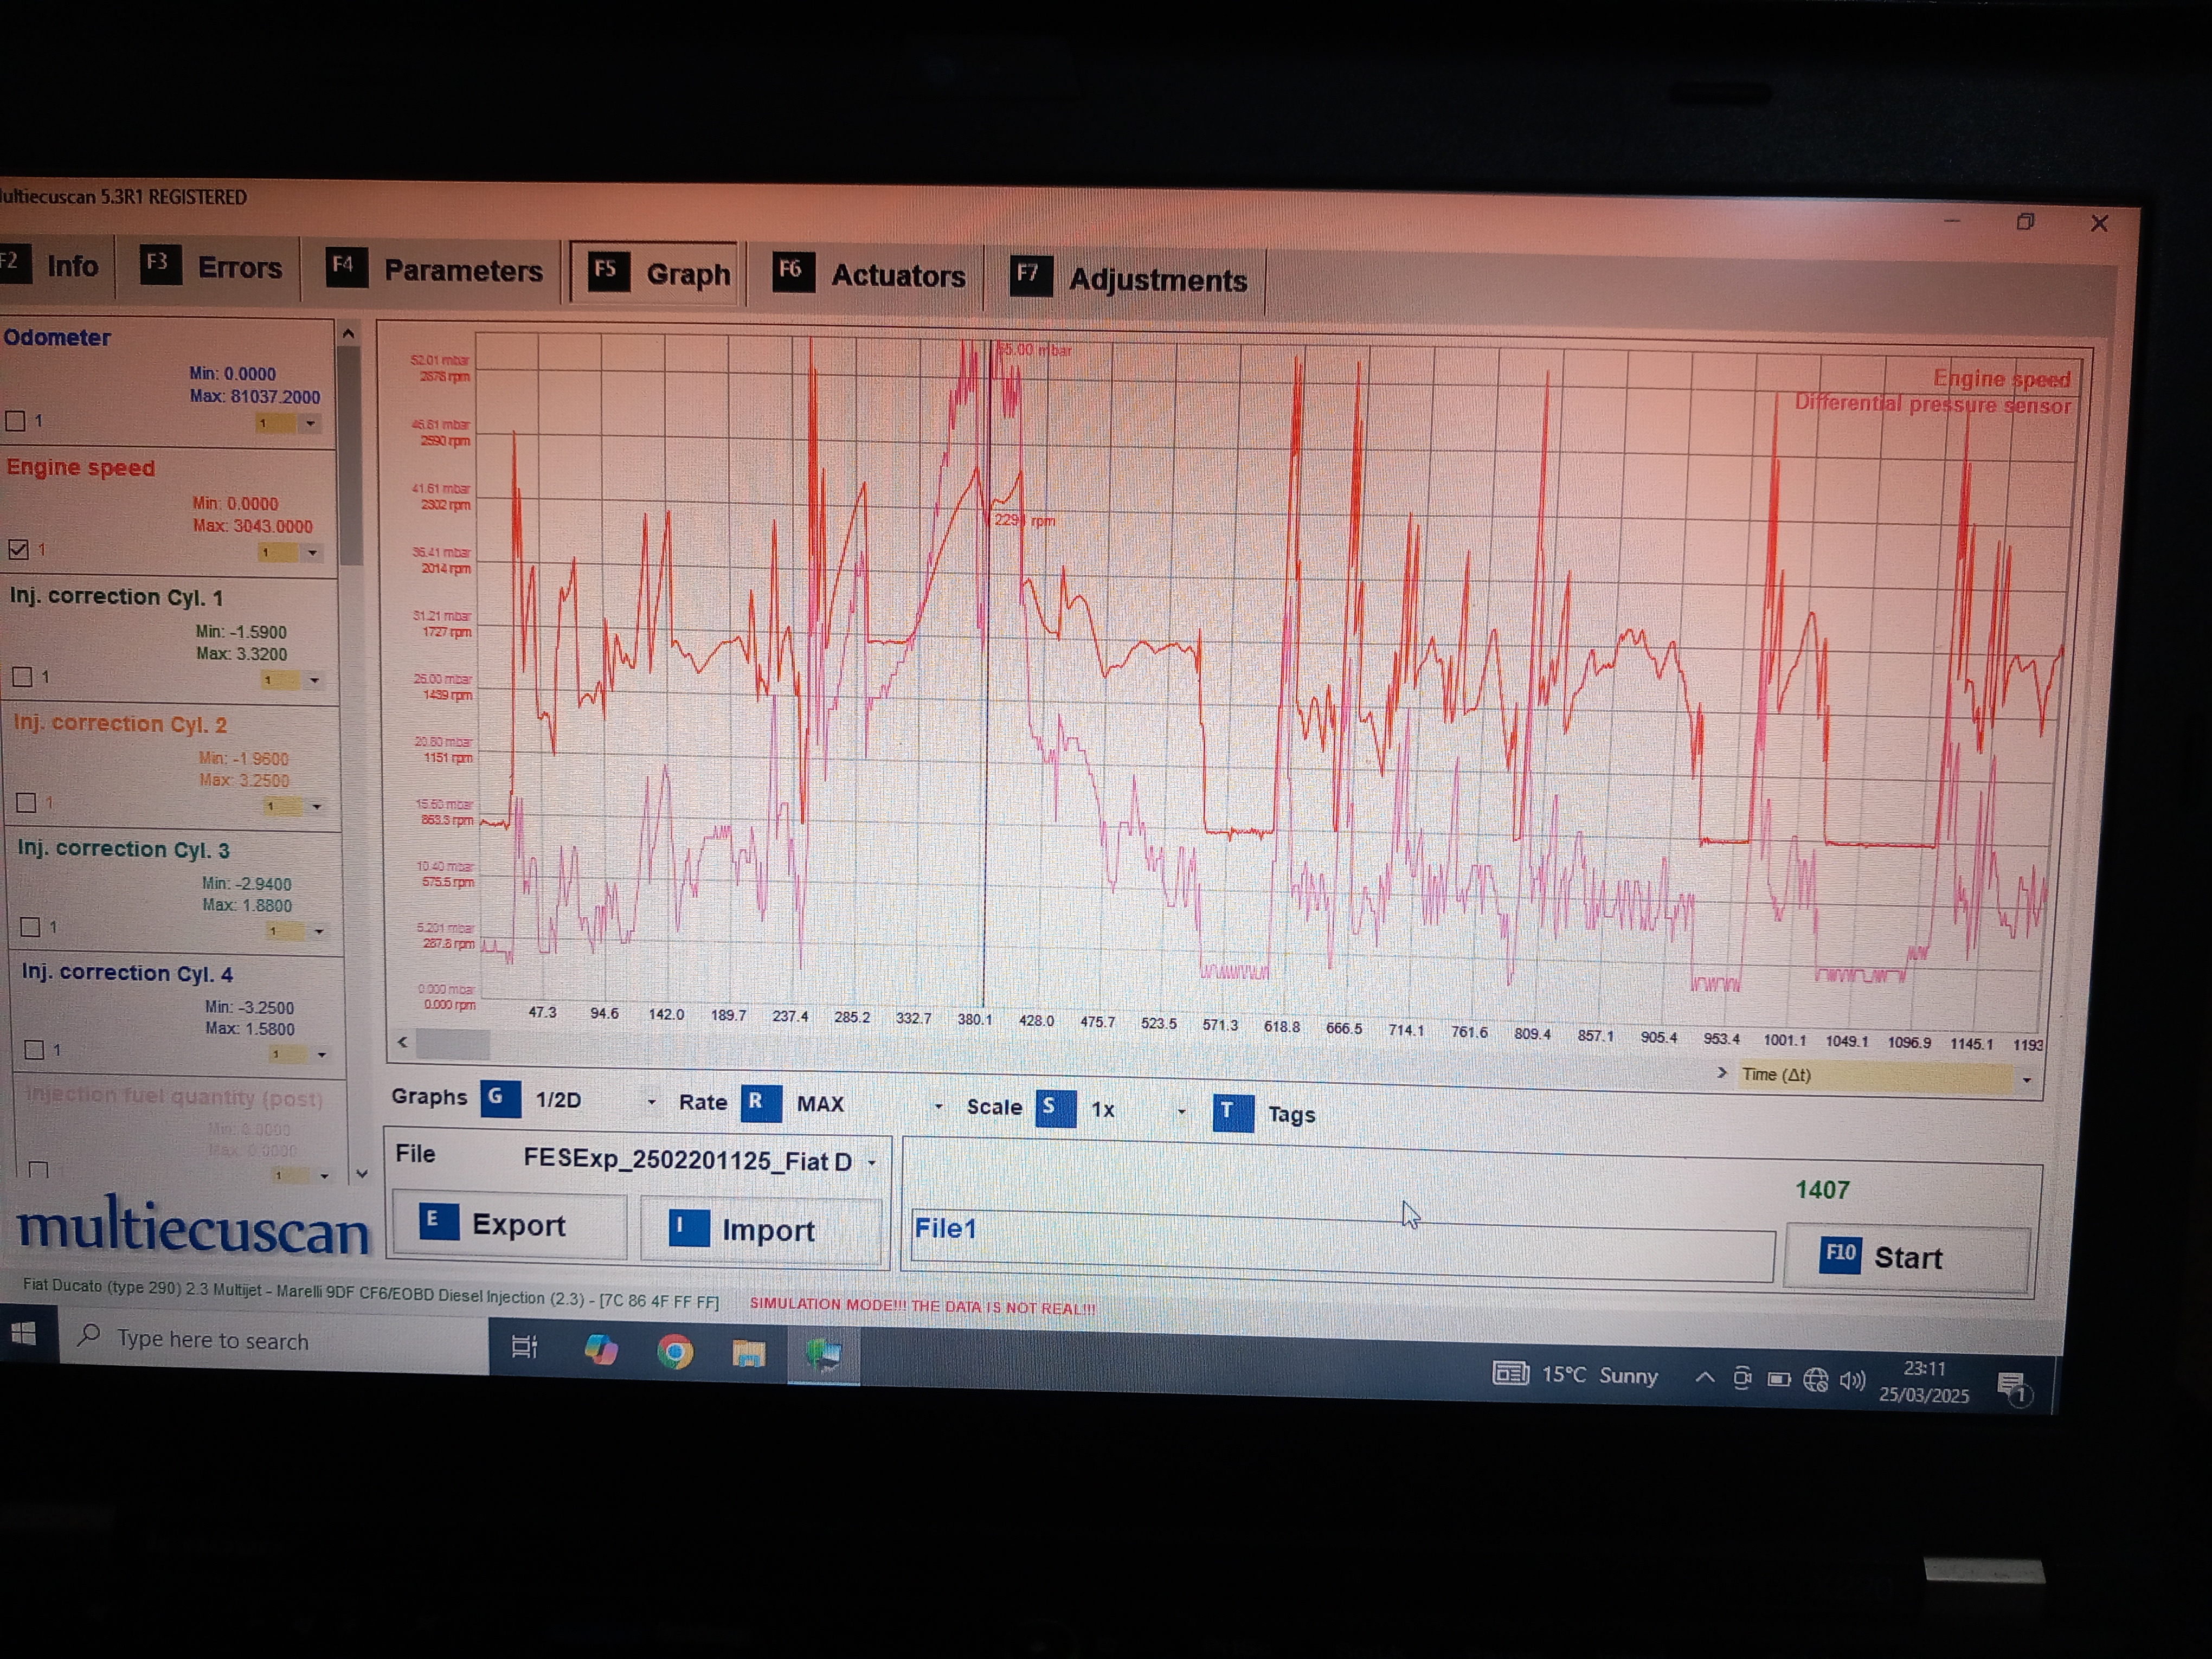The height and width of the screenshot is (1659, 2212).
Task: Click the G icon beside Graphs
Action: (499, 1098)
